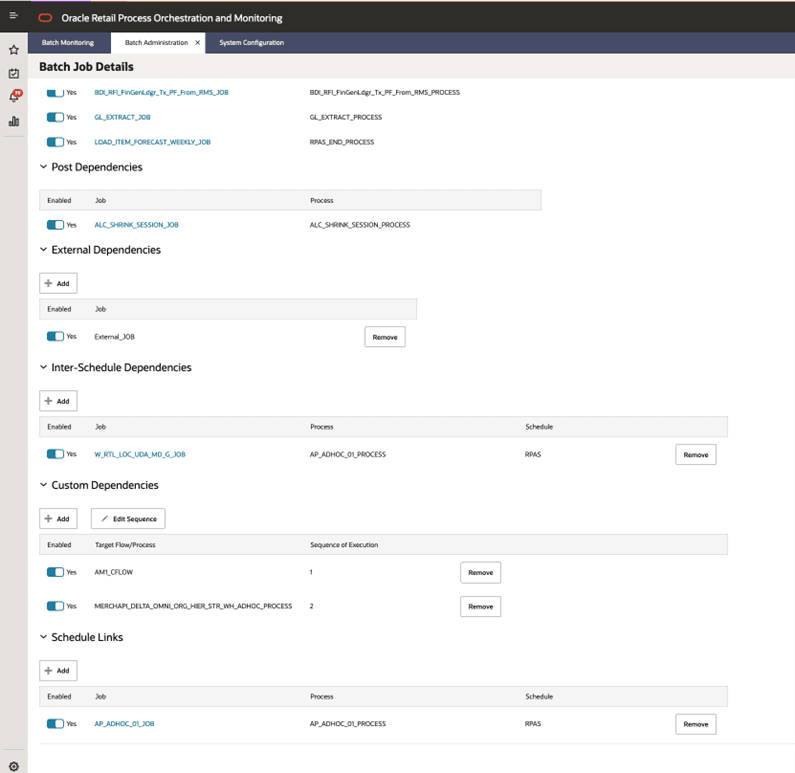Image resolution: width=795 pixels, height=773 pixels.
Task: Switch to System Configuration tab
Action: 251,43
